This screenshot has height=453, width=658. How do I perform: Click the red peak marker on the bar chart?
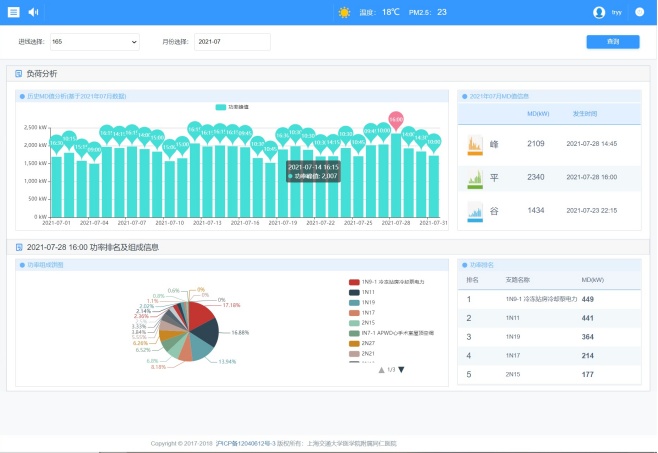pos(396,119)
